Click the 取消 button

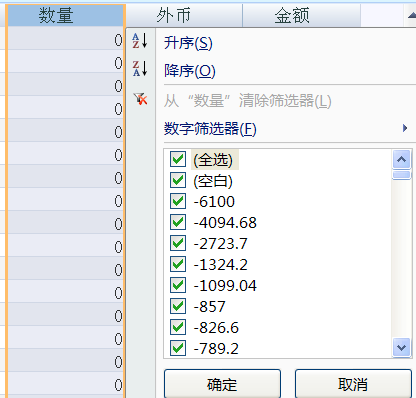pyautogui.click(x=353, y=384)
